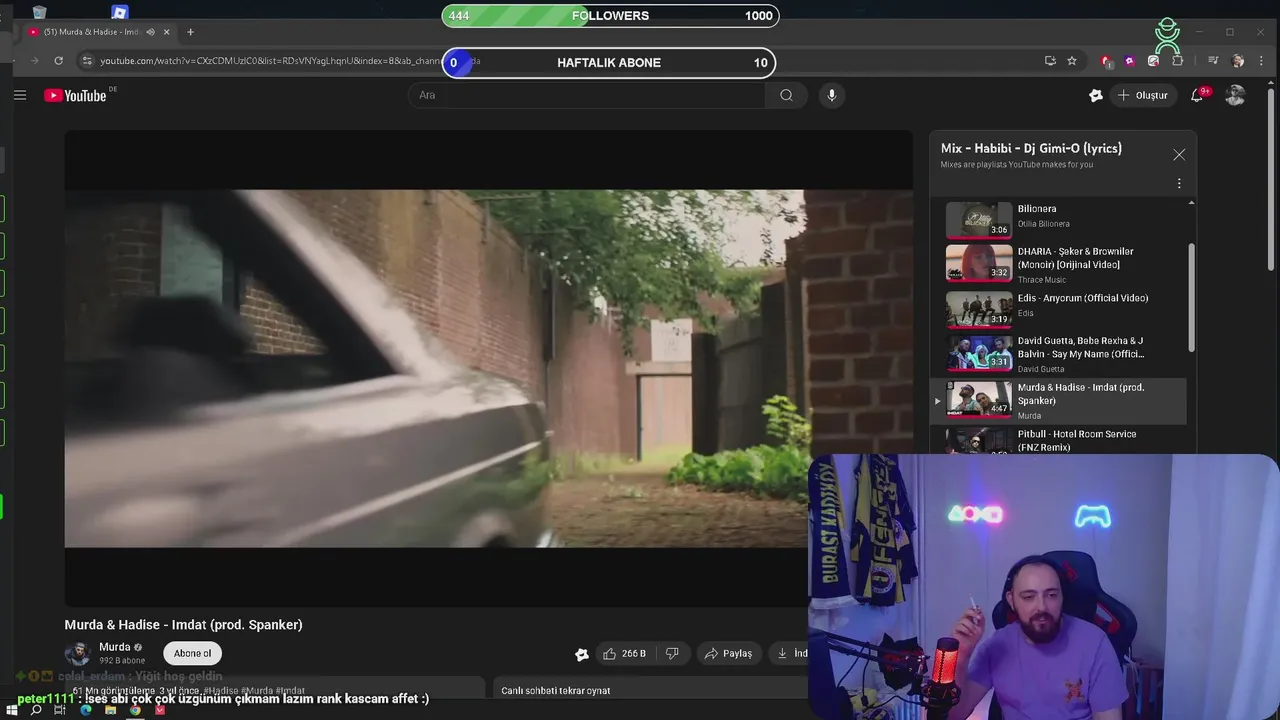Open Chrome from the taskbar

(x=135, y=710)
